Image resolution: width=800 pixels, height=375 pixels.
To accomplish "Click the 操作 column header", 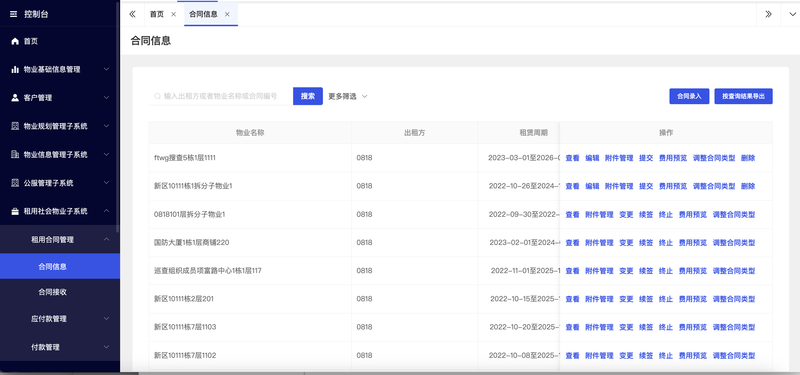I will point(666,133).
